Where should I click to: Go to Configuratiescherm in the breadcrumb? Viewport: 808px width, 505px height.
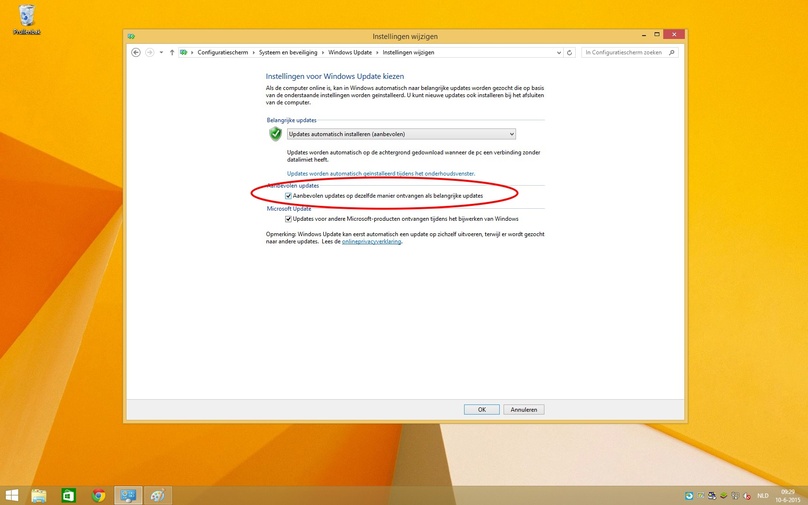(x=223, y=52)
